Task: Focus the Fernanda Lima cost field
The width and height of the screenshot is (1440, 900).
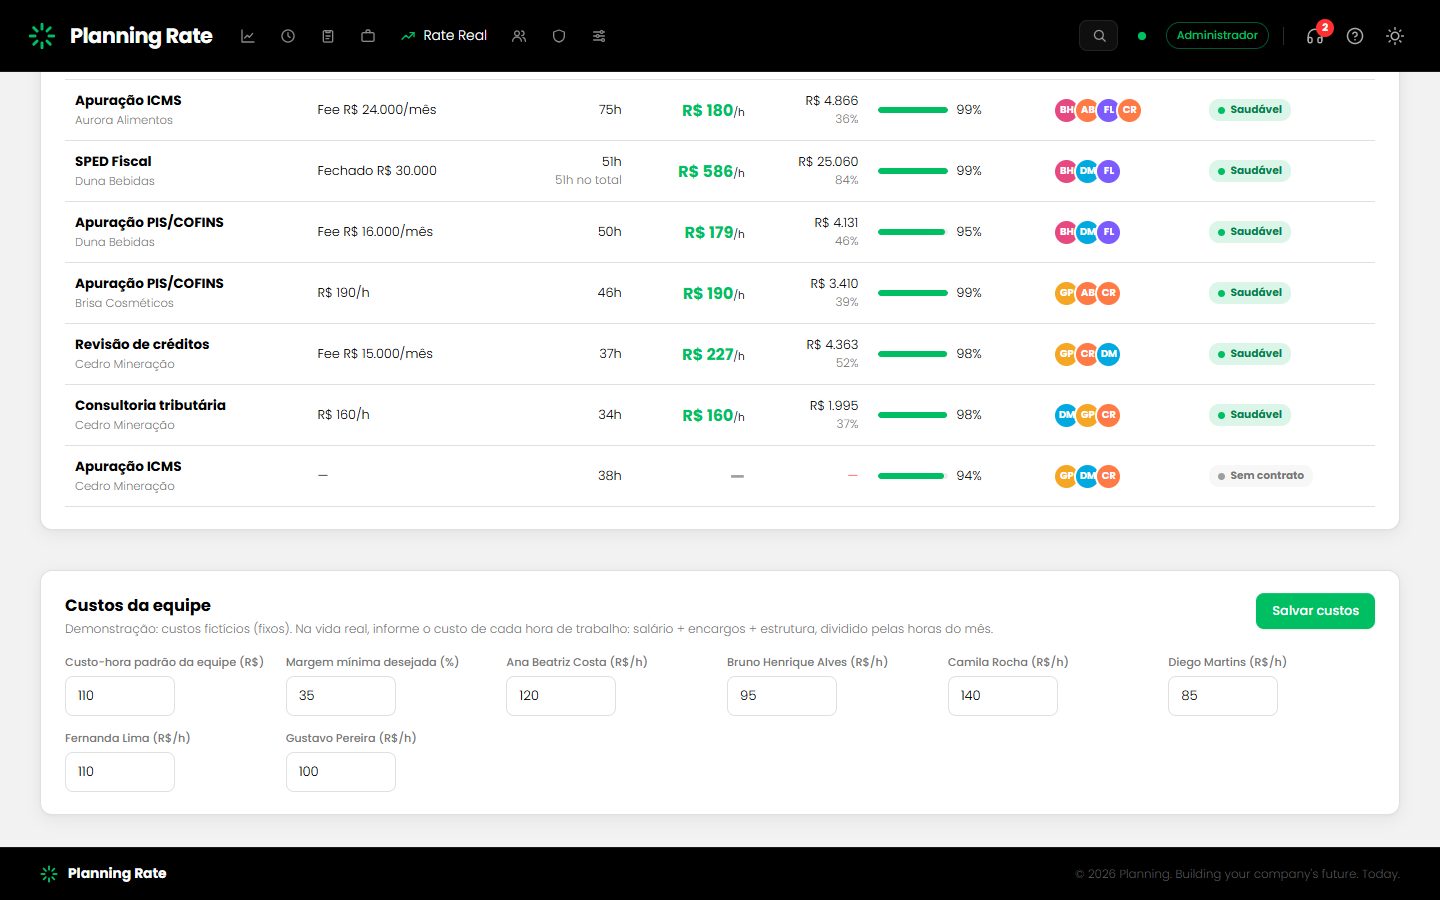Action: (120, 772)
